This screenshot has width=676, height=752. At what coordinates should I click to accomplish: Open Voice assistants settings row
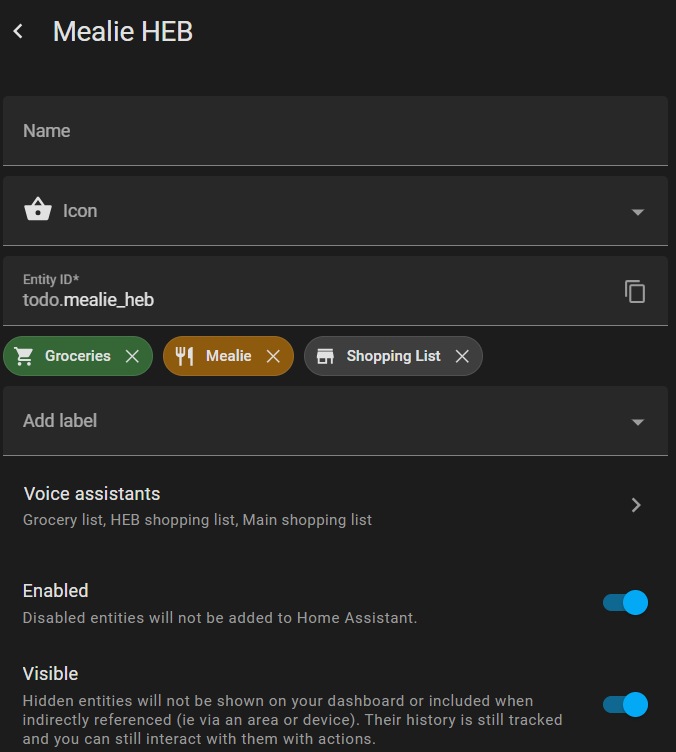335,506
